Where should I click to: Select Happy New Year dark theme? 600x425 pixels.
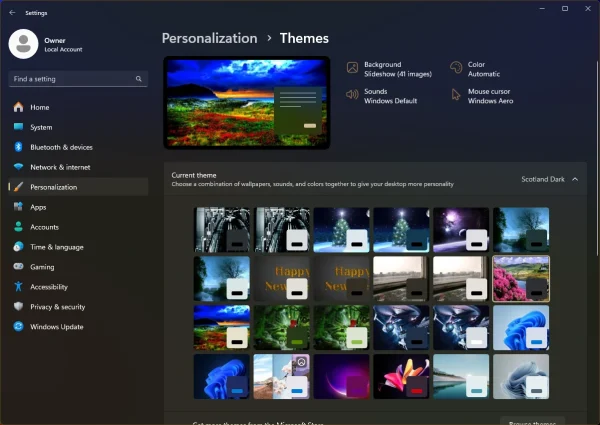[342, 279]
